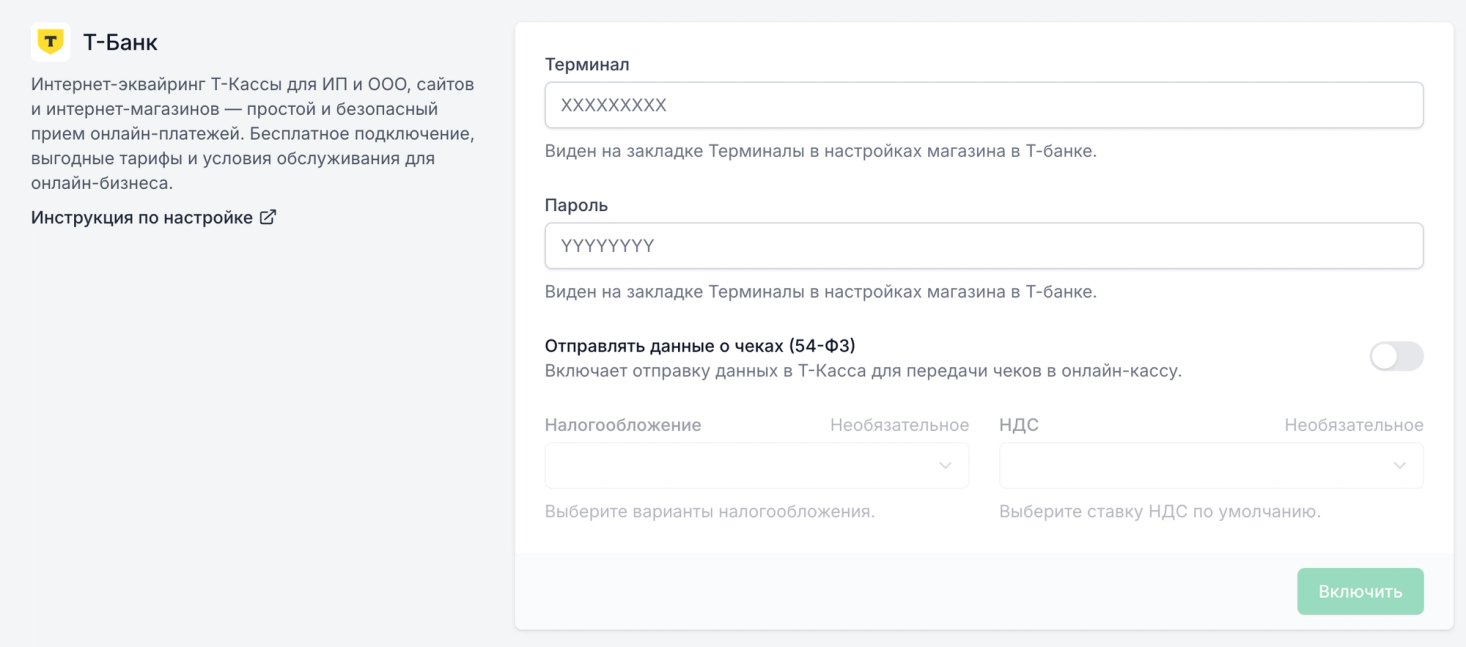Click the hint text under Терминал field

(x=821, y=152)
